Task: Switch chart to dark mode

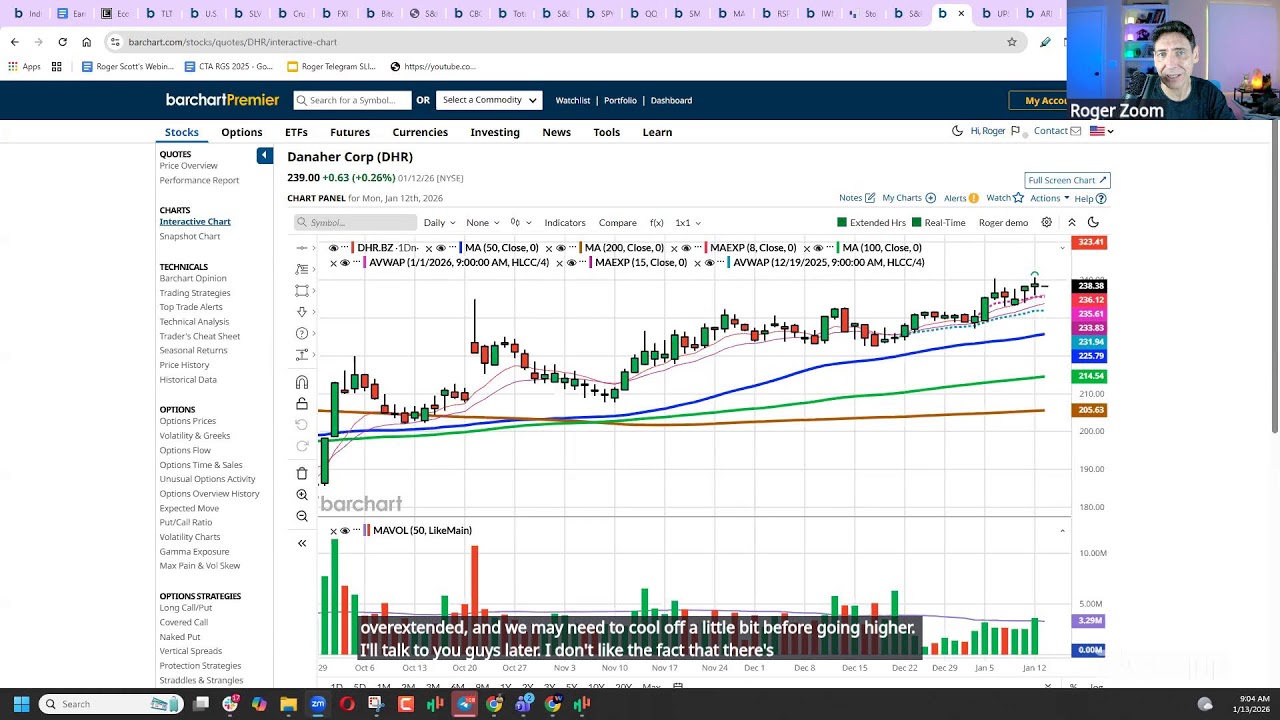Action: (1093, 222)
